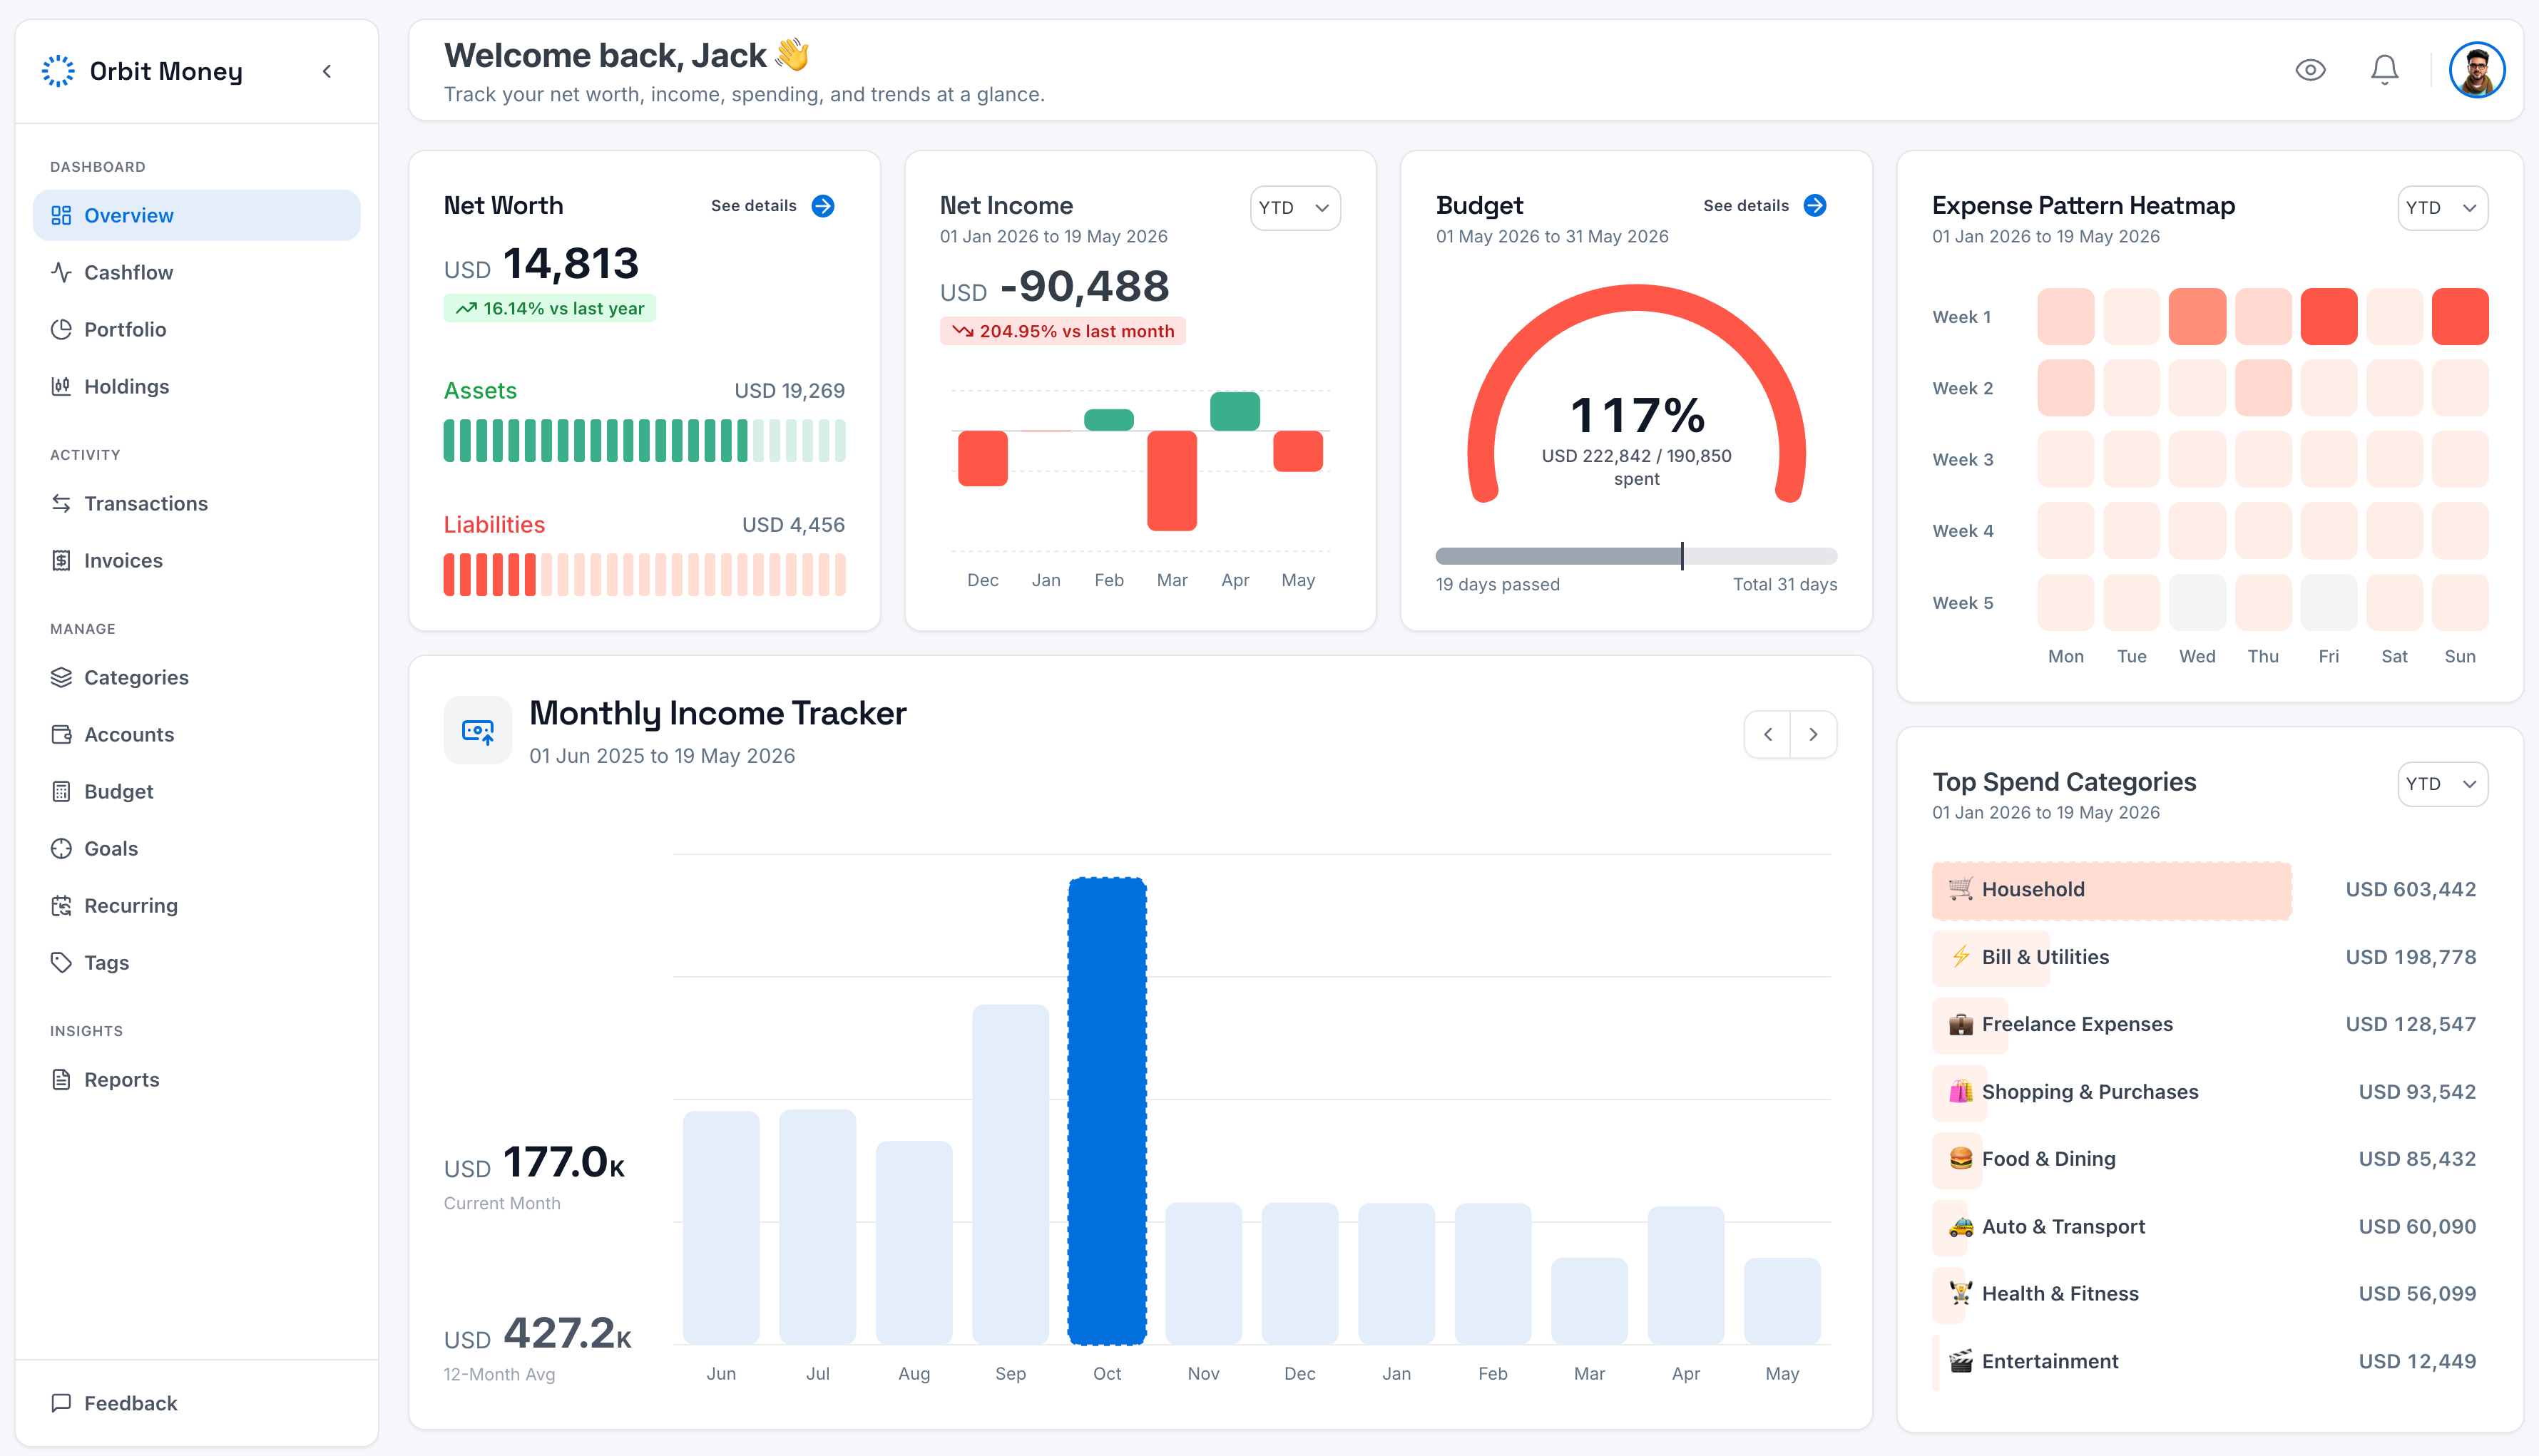Open notifications via the bell icon
This screenshot has width=2539, height=1456.
(x=2385, y=70)
